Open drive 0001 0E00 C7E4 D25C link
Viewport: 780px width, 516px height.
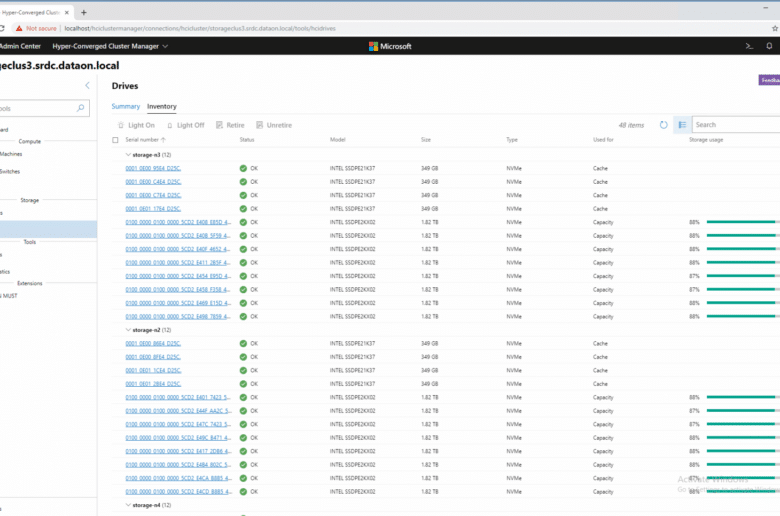[x=153, y=195]
